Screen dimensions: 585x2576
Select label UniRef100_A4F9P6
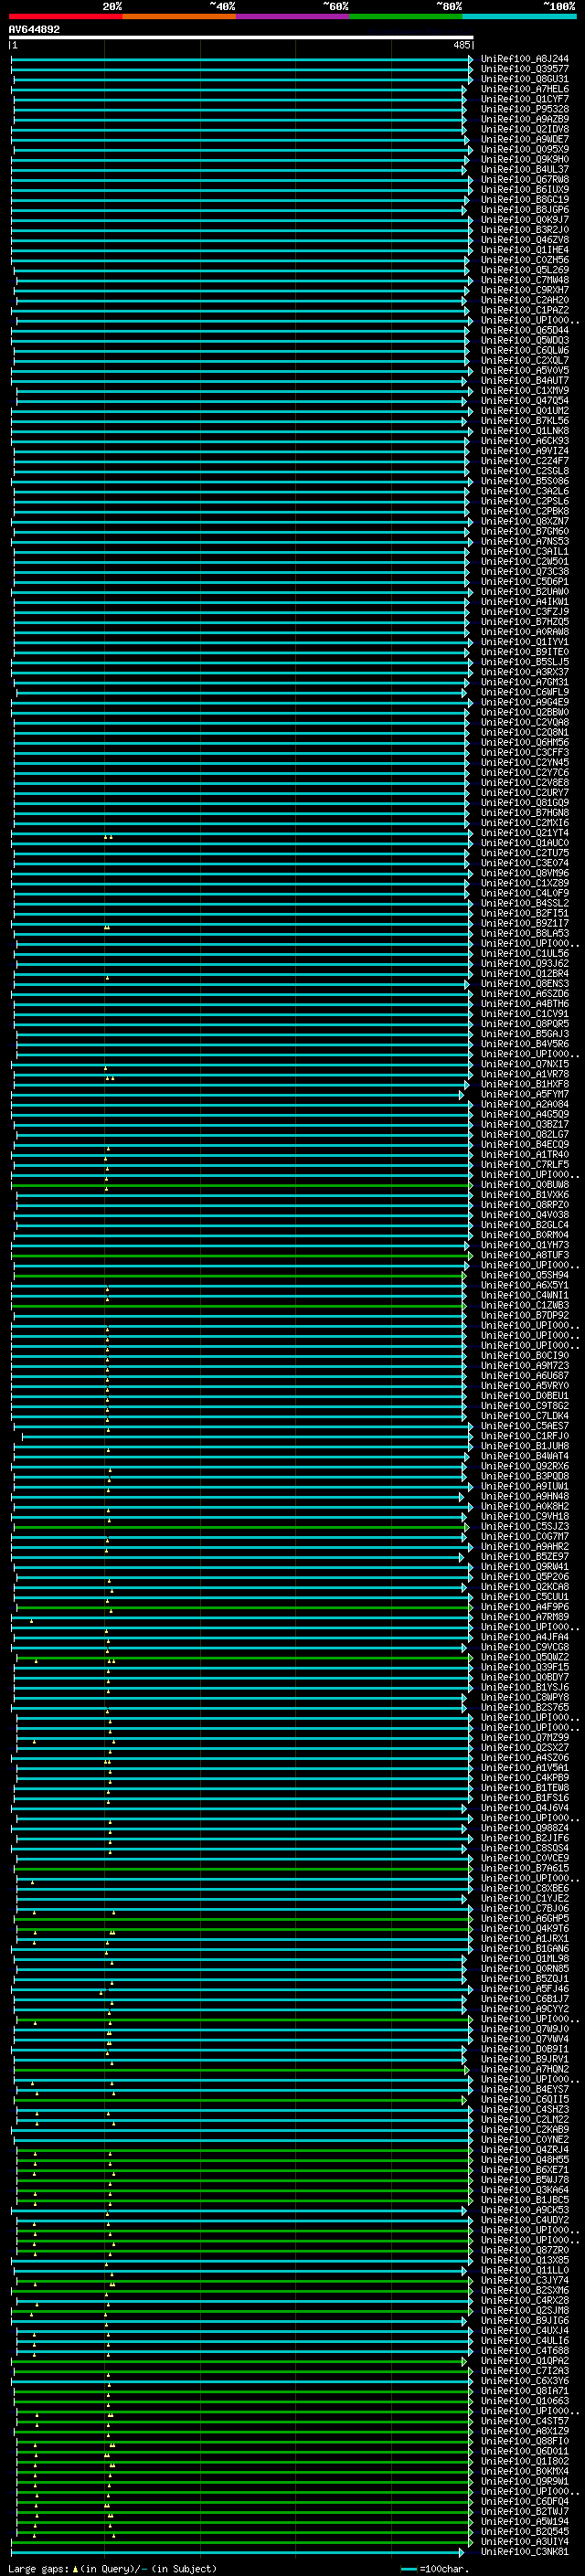[x=524, y=1607]
